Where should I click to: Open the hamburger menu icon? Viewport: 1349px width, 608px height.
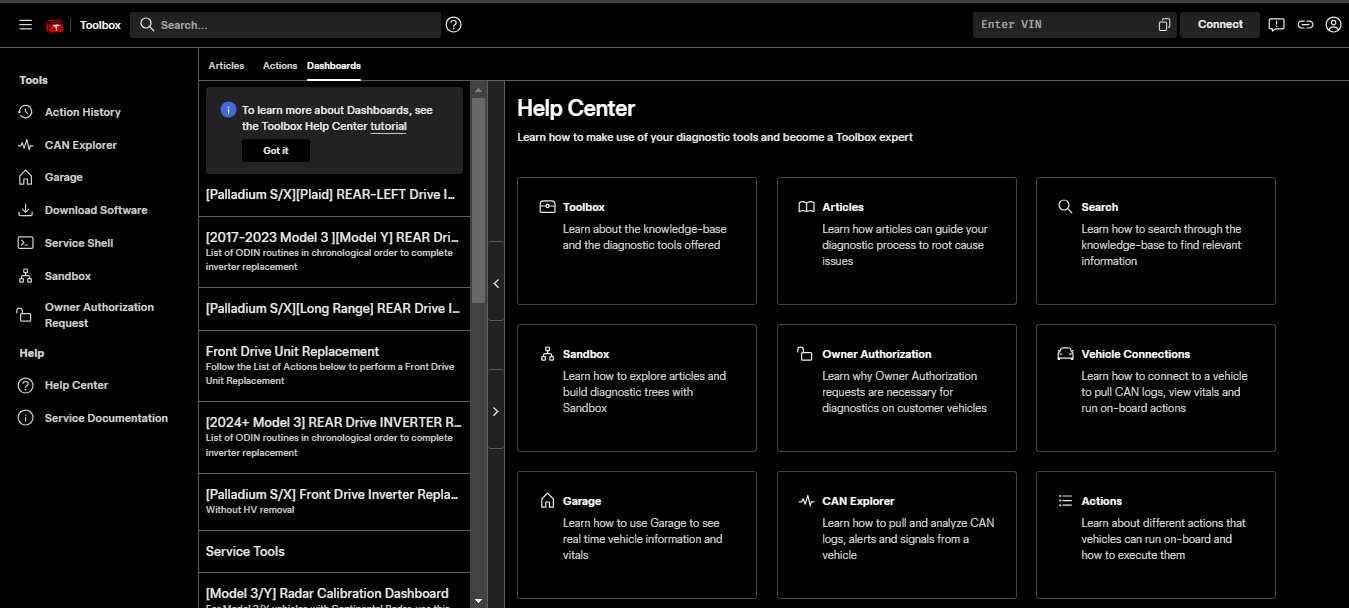pos(25,25)
